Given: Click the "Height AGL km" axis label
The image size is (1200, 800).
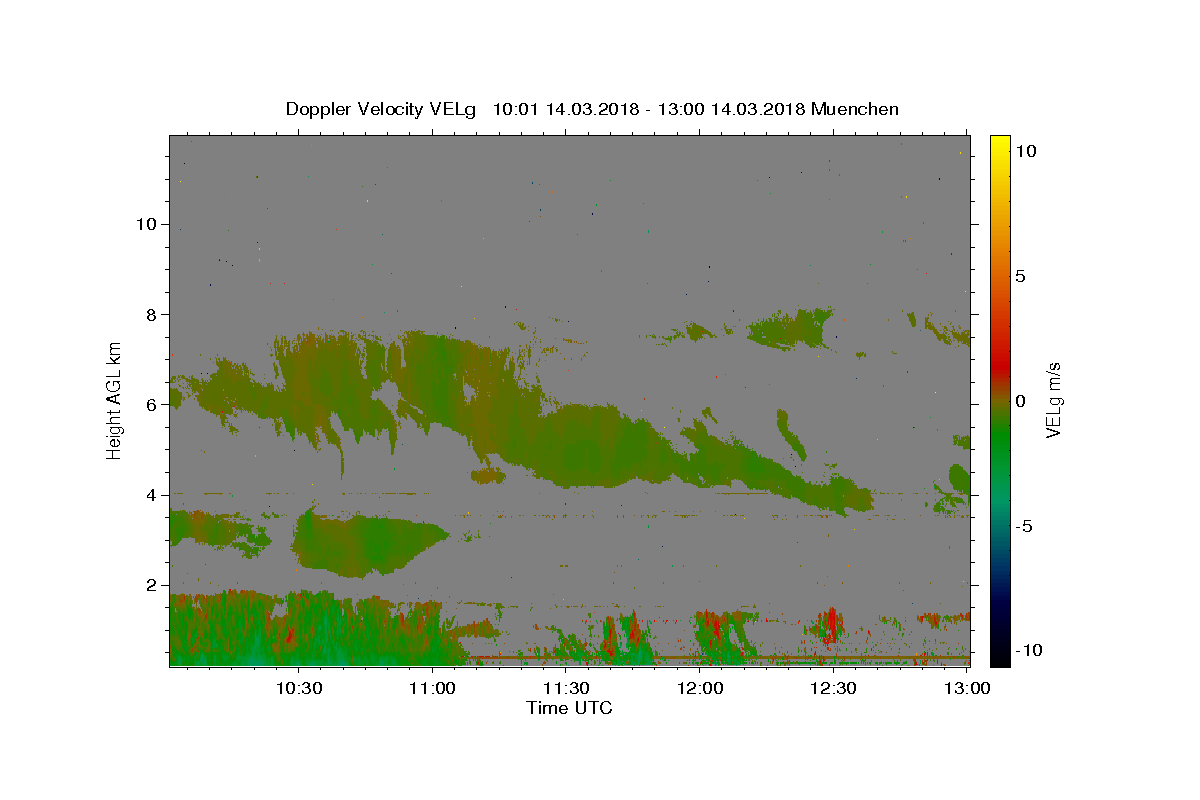Looking at the screenshot, I should [114, 399].
